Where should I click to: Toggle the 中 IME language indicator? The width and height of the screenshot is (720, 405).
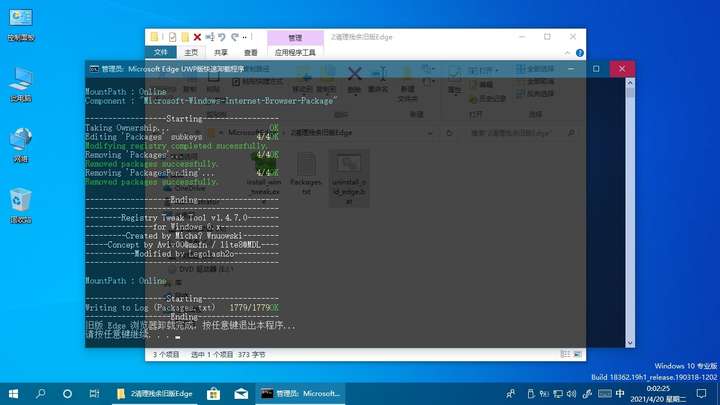pyautogui.click(x=620, y=394)
